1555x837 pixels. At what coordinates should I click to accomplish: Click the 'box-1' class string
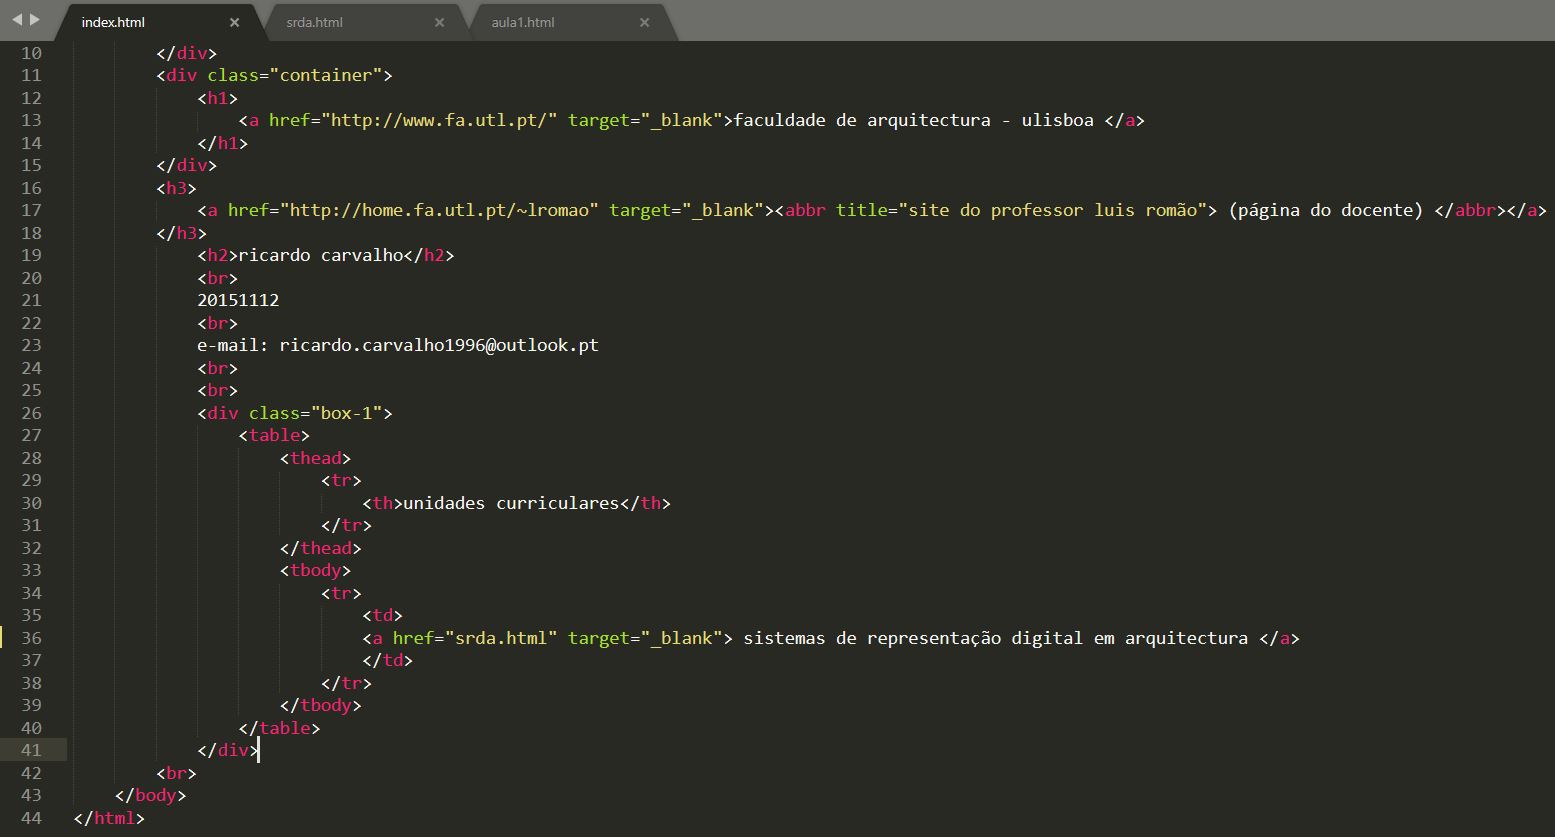click(346, 413)
